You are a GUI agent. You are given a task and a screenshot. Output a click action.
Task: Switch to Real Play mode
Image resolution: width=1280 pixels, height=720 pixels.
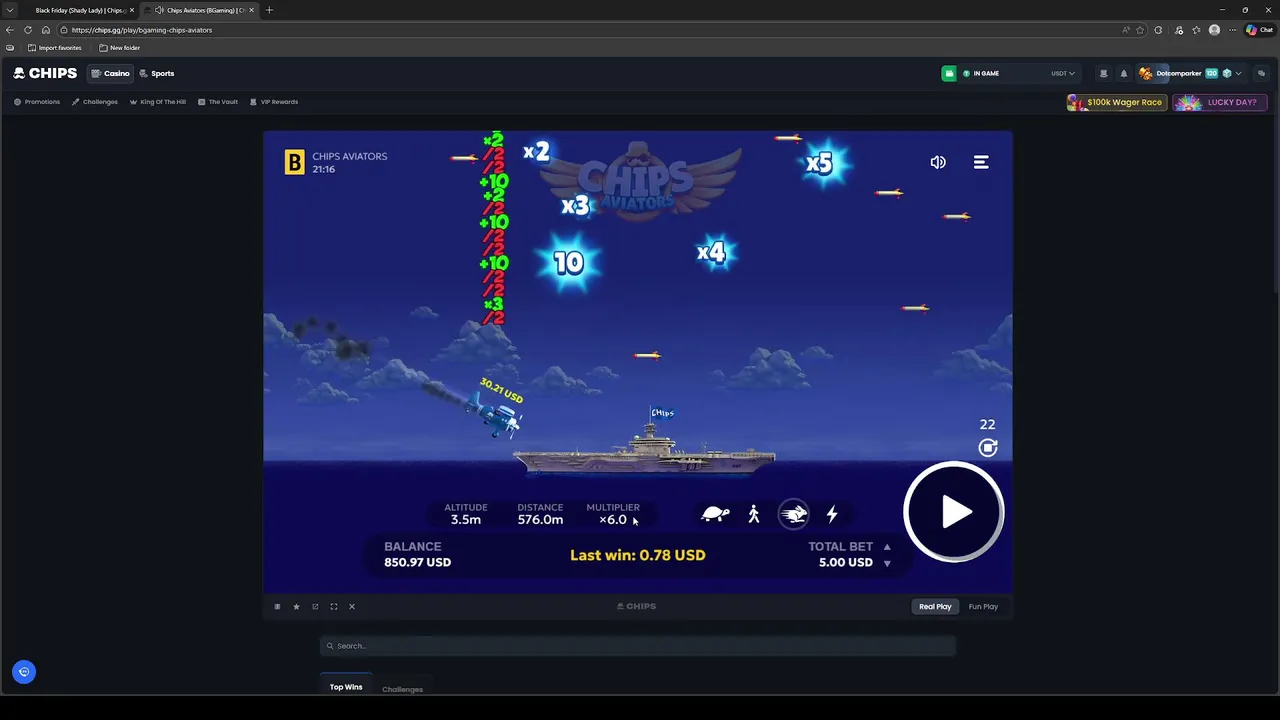point(935,606)
